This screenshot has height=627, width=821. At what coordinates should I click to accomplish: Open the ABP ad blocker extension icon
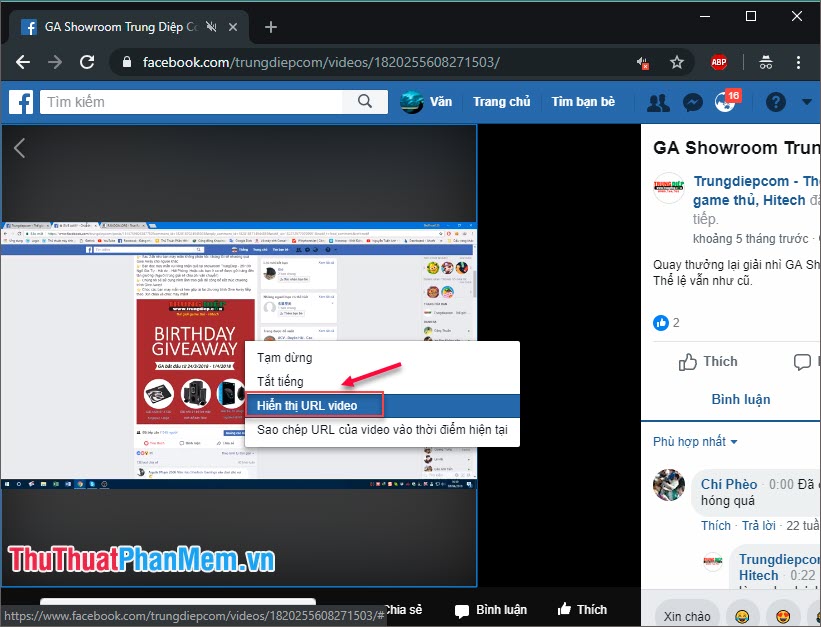coord(719,61)
